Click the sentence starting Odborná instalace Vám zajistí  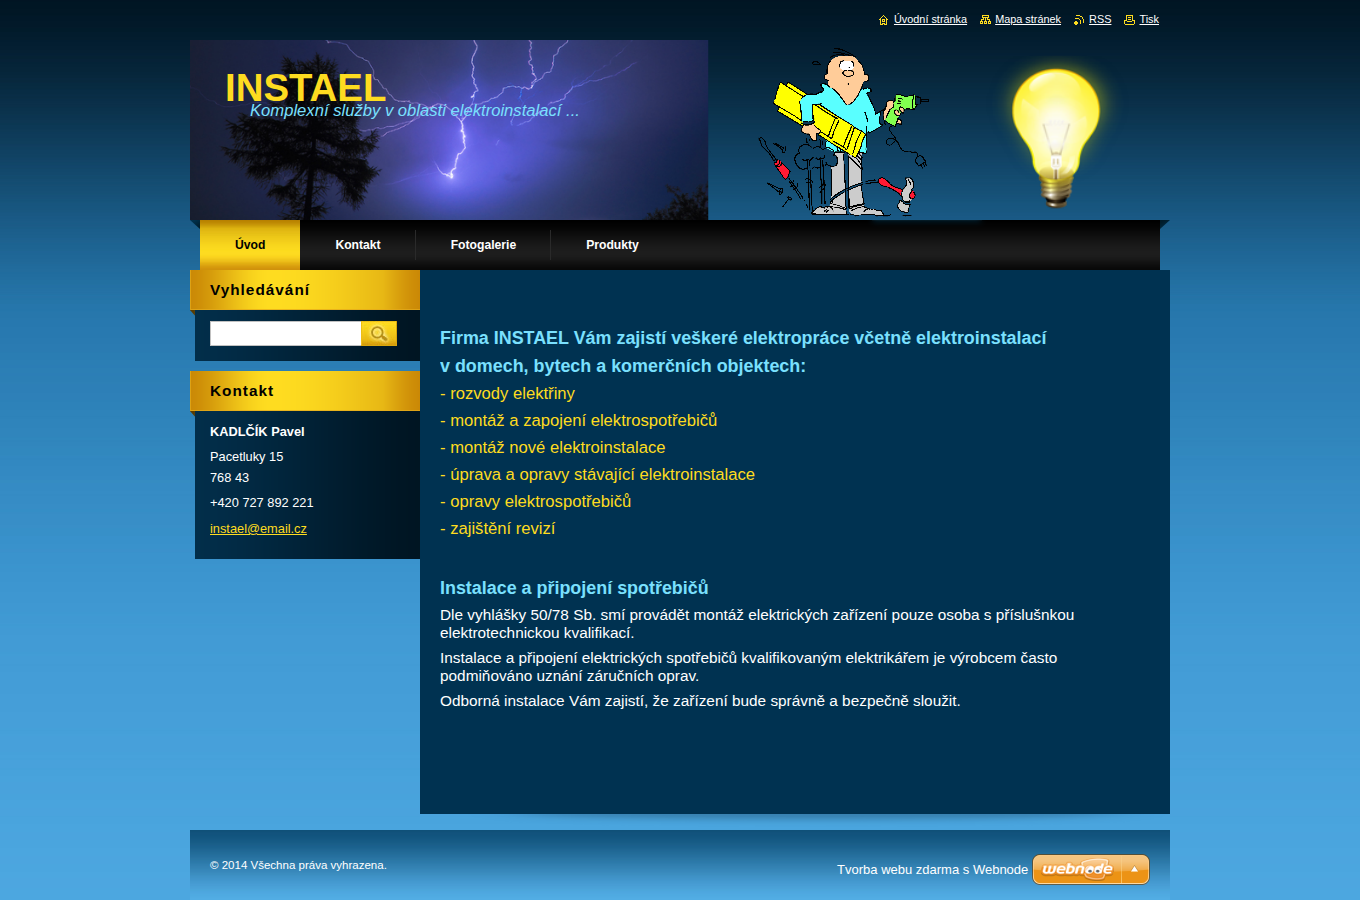tap(700, 701)
